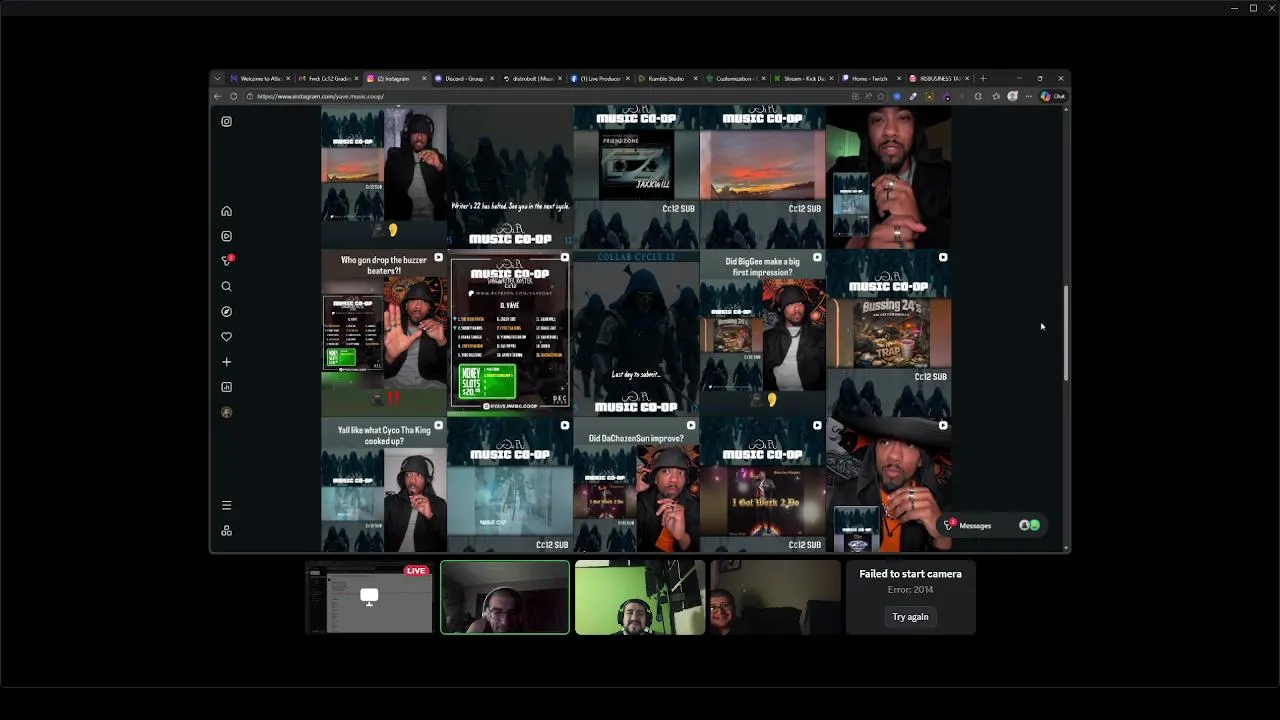Viewport: 1280px width, 720px height.
Task: Open Search in the Instagram sidebar
Action: tap(226, 286)
